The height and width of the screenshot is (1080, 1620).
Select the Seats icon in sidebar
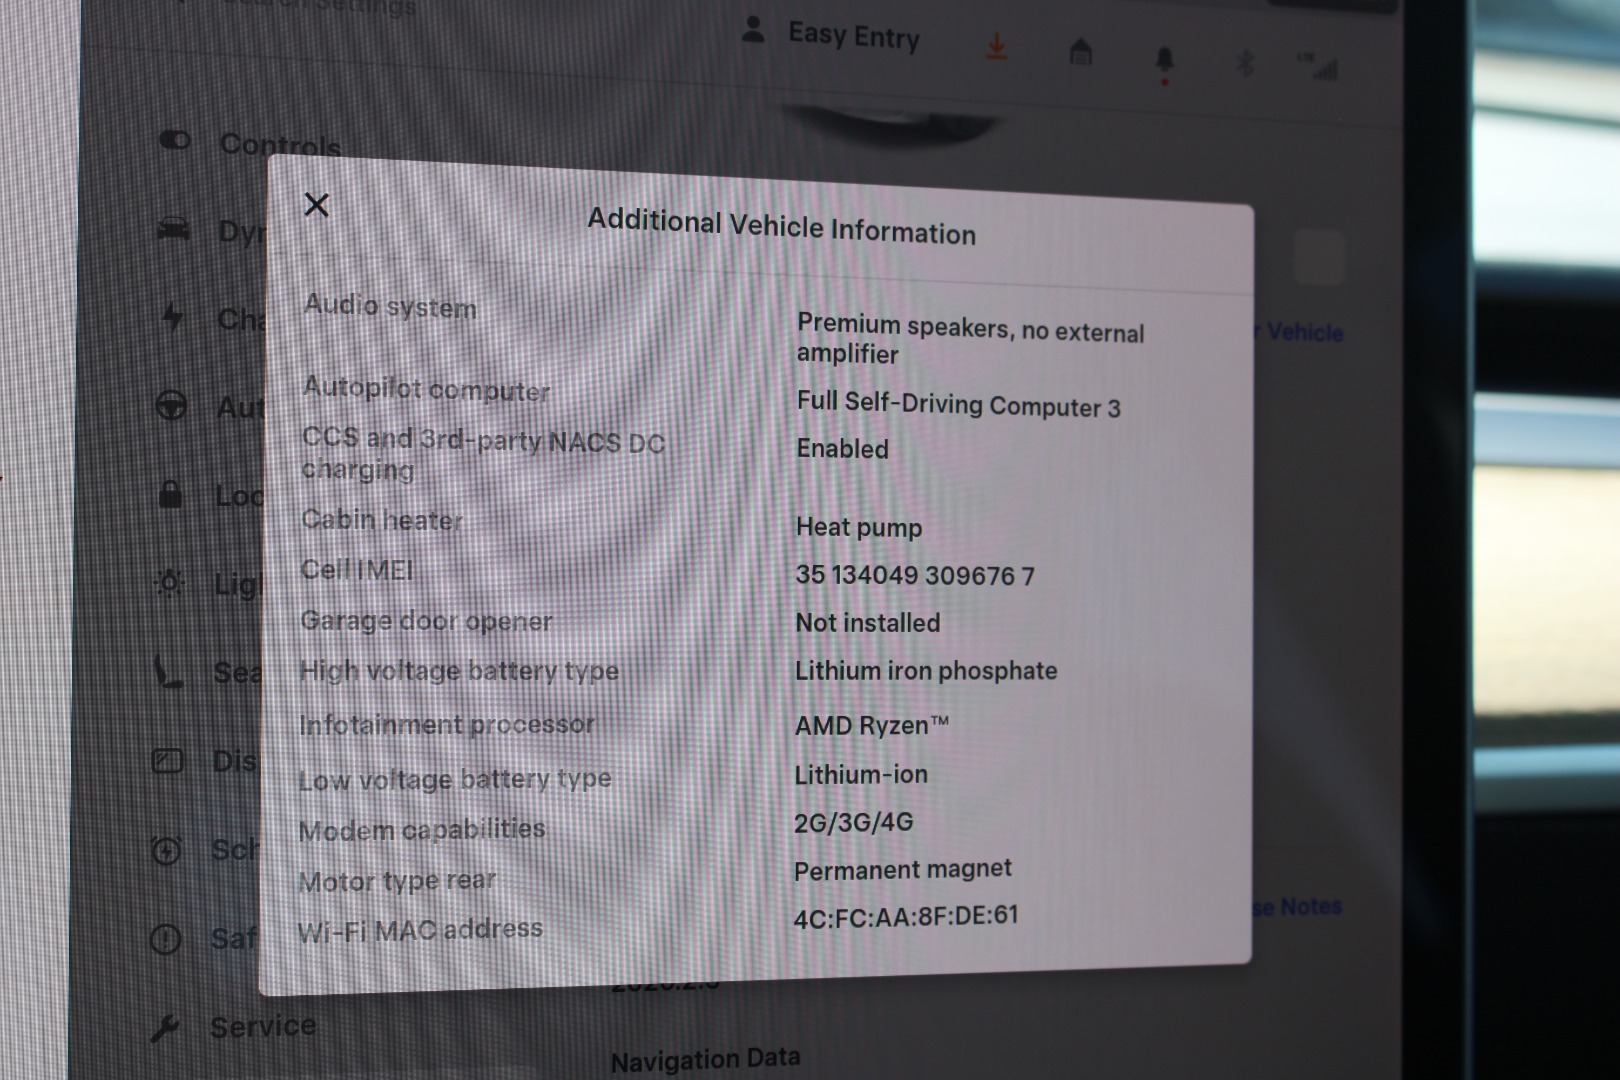(169, 671)
